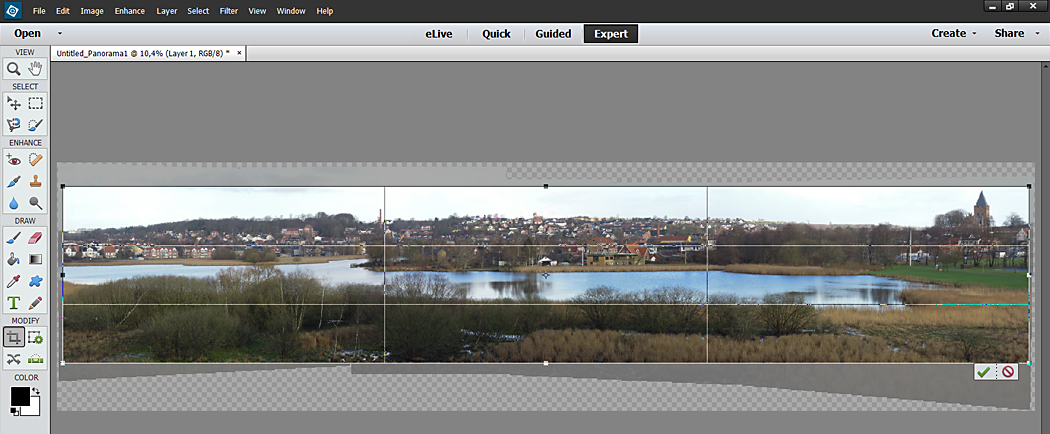Viewport: 1050px width, 434px height.
Task: Switch to Quick mode
Action: click(496, 33)
